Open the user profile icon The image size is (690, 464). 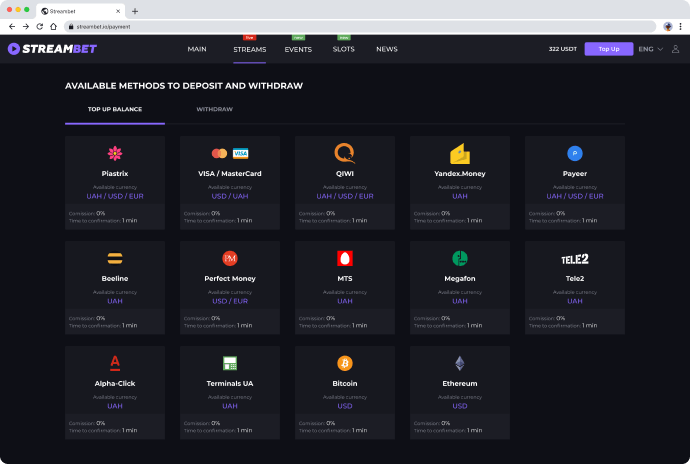click(x=675, y=49)
